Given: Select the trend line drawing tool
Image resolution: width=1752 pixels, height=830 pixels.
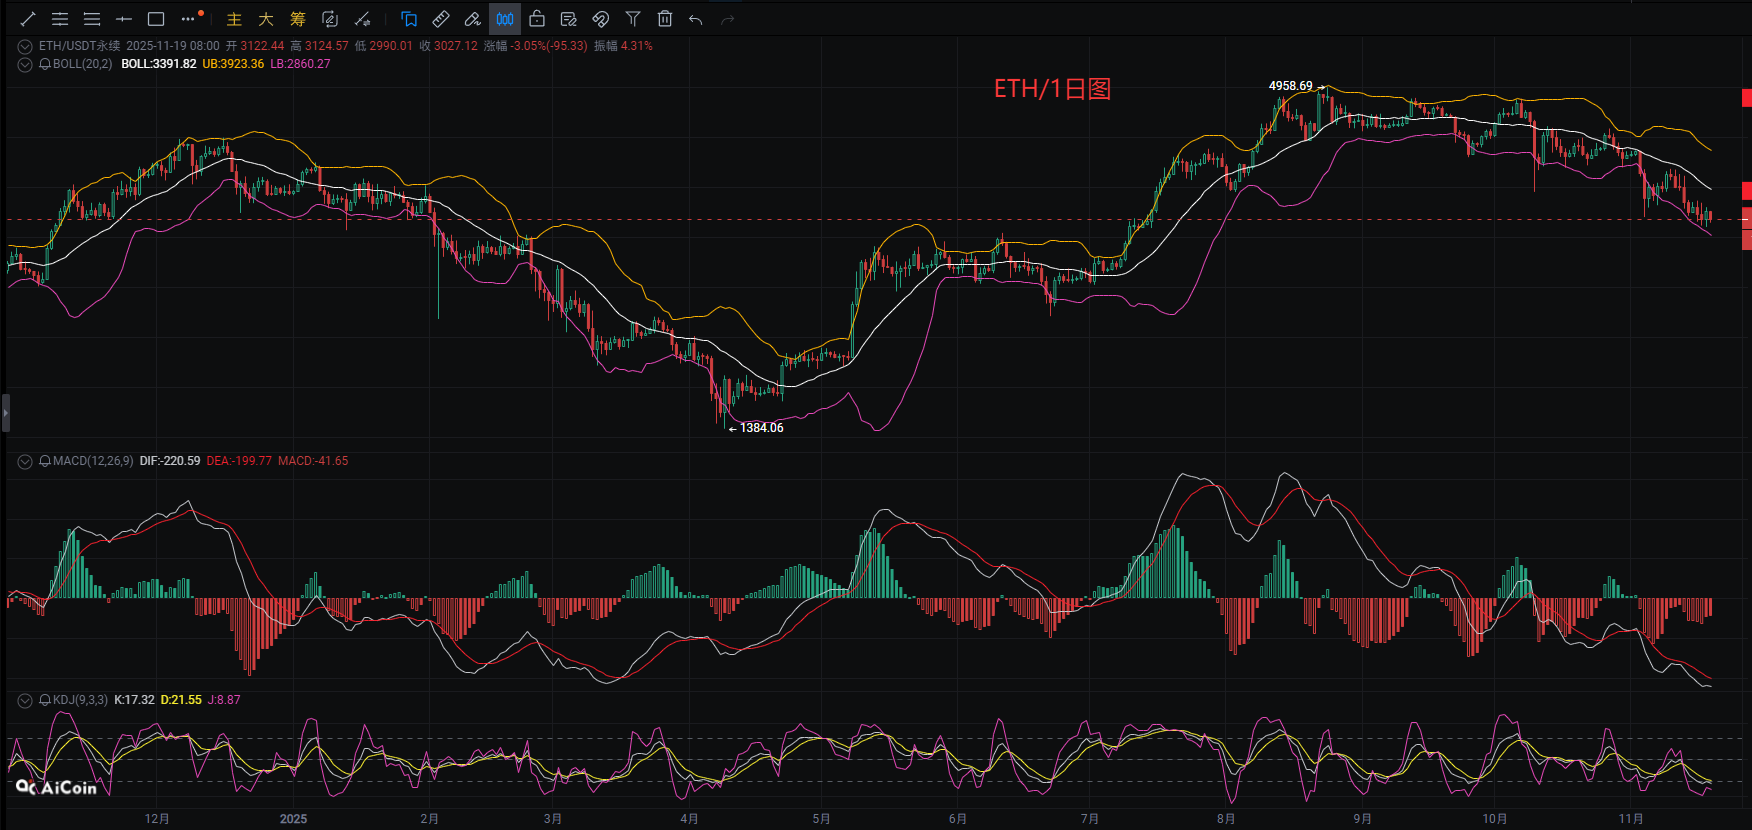Looking at the screenshot, I should [28, 19].
